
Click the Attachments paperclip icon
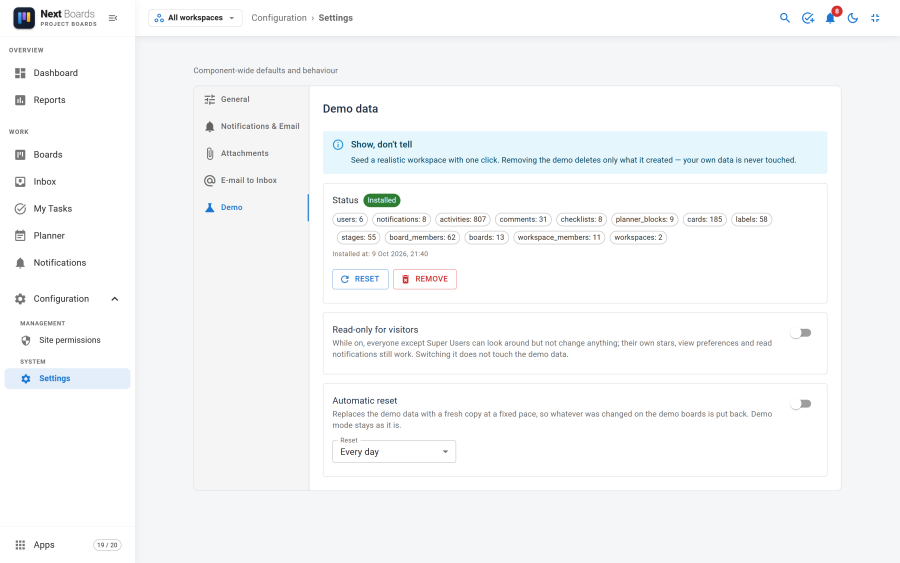[210, 153]
